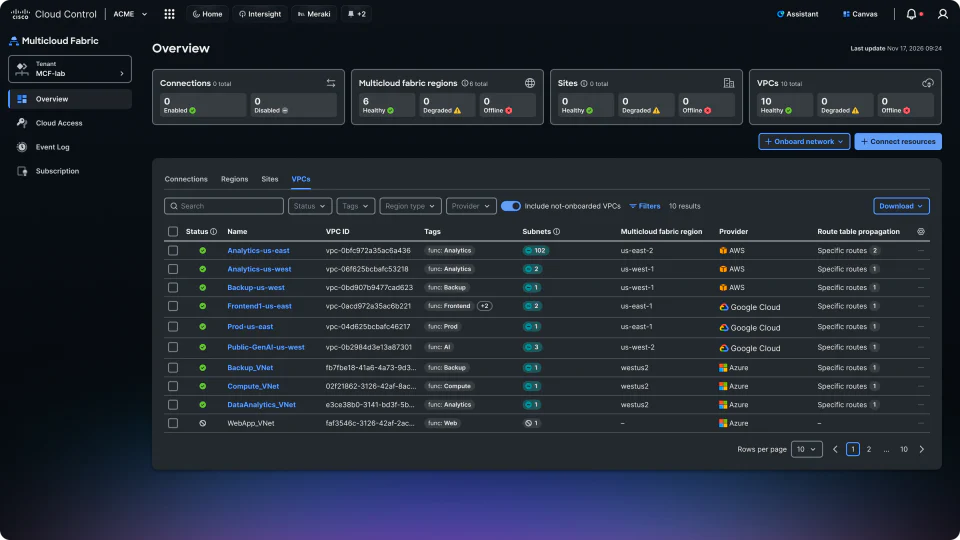Click row actions menu for Prod-us-east
The width and height of the screenshot is (960, 540).
point(921,326)
